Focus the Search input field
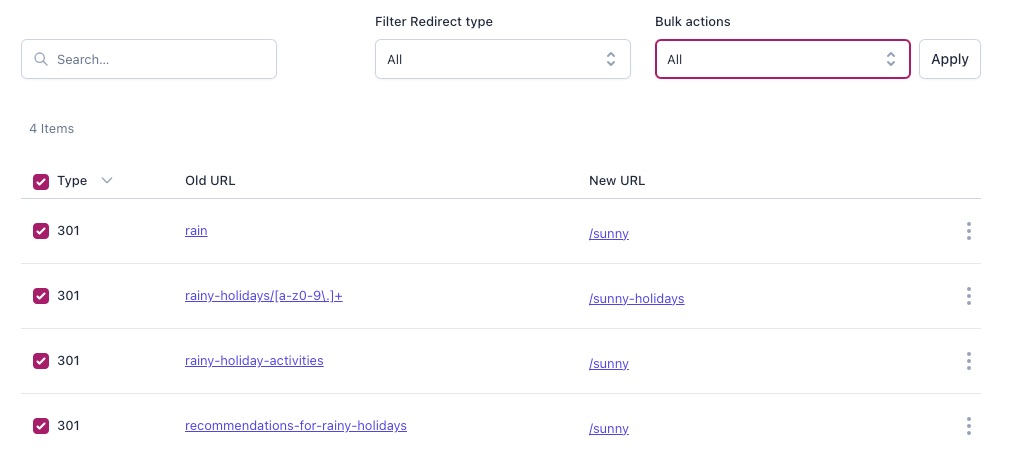Image resolution: width=1010 pixels, height=460 pixels. (149, 59)
